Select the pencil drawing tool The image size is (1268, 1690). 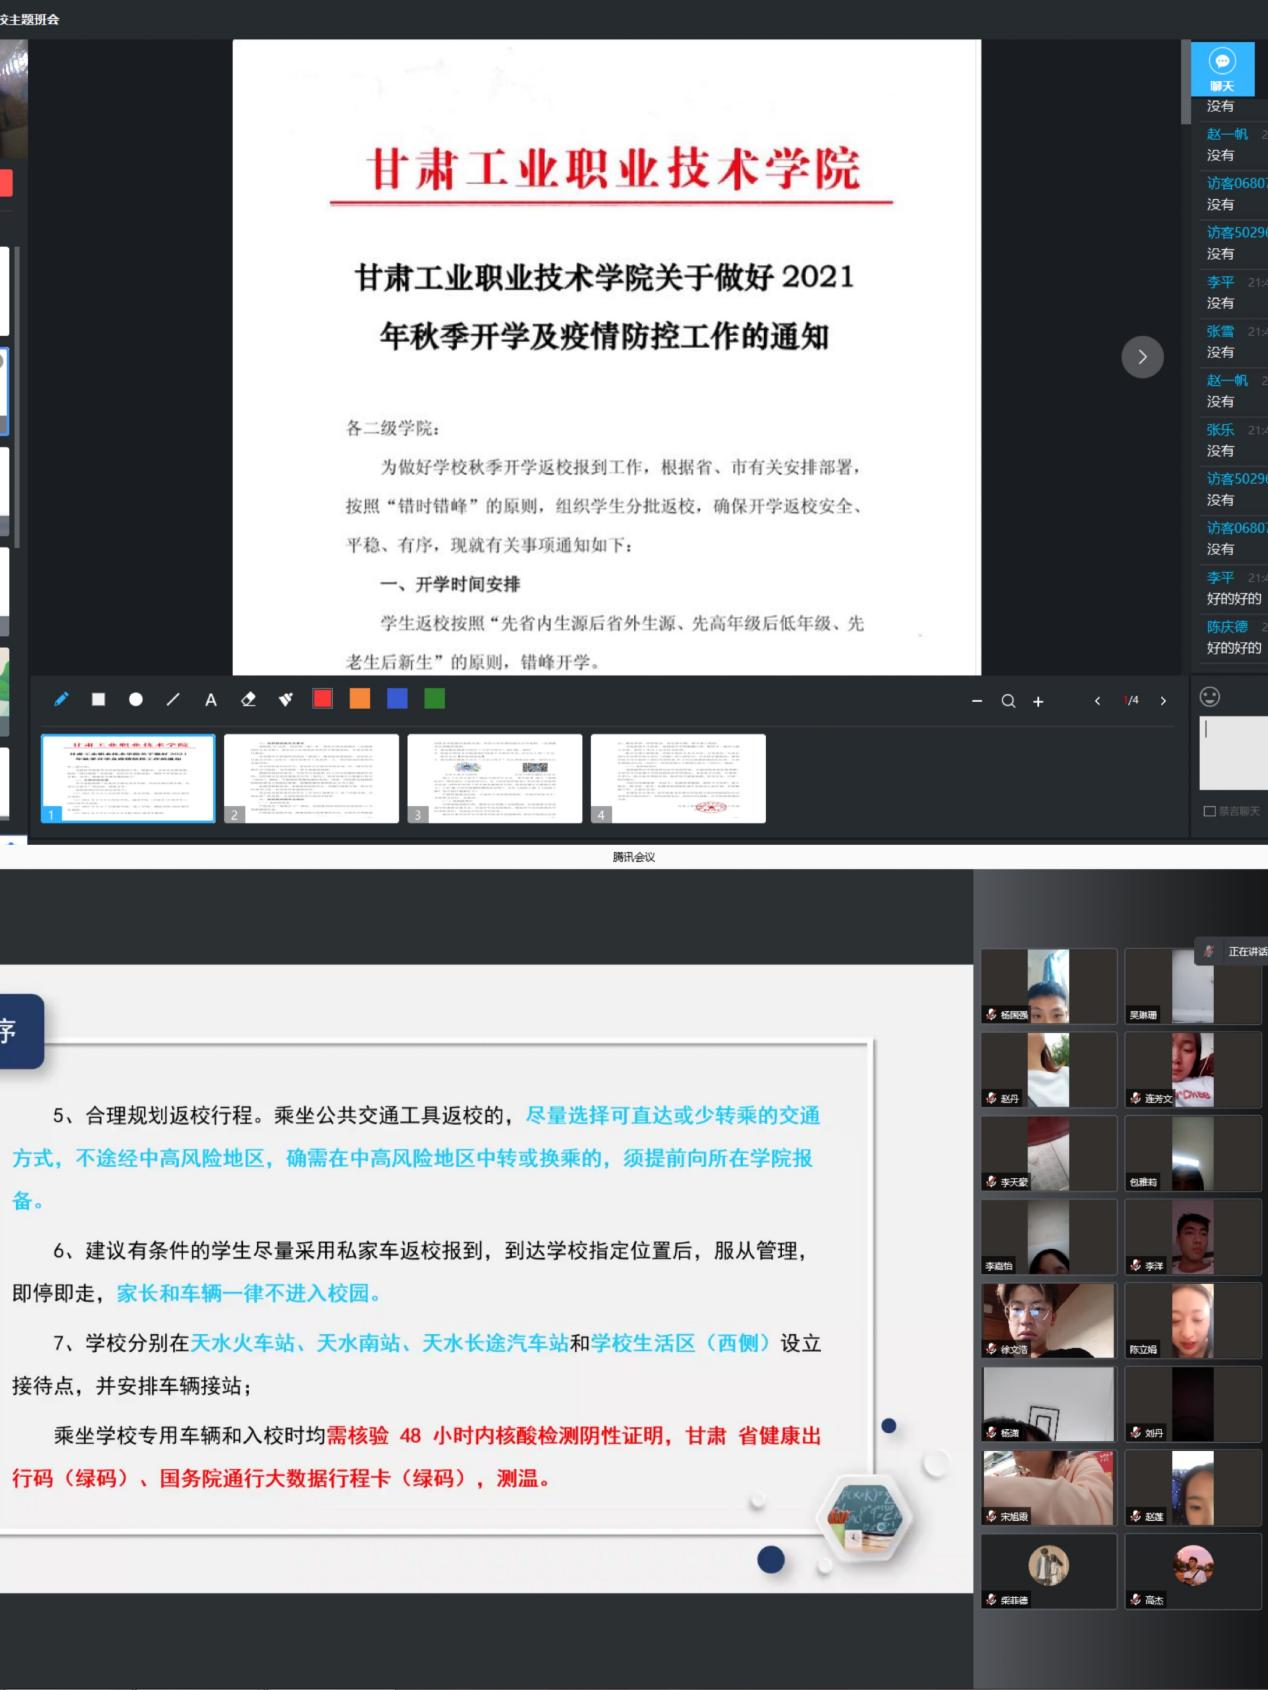61,700
